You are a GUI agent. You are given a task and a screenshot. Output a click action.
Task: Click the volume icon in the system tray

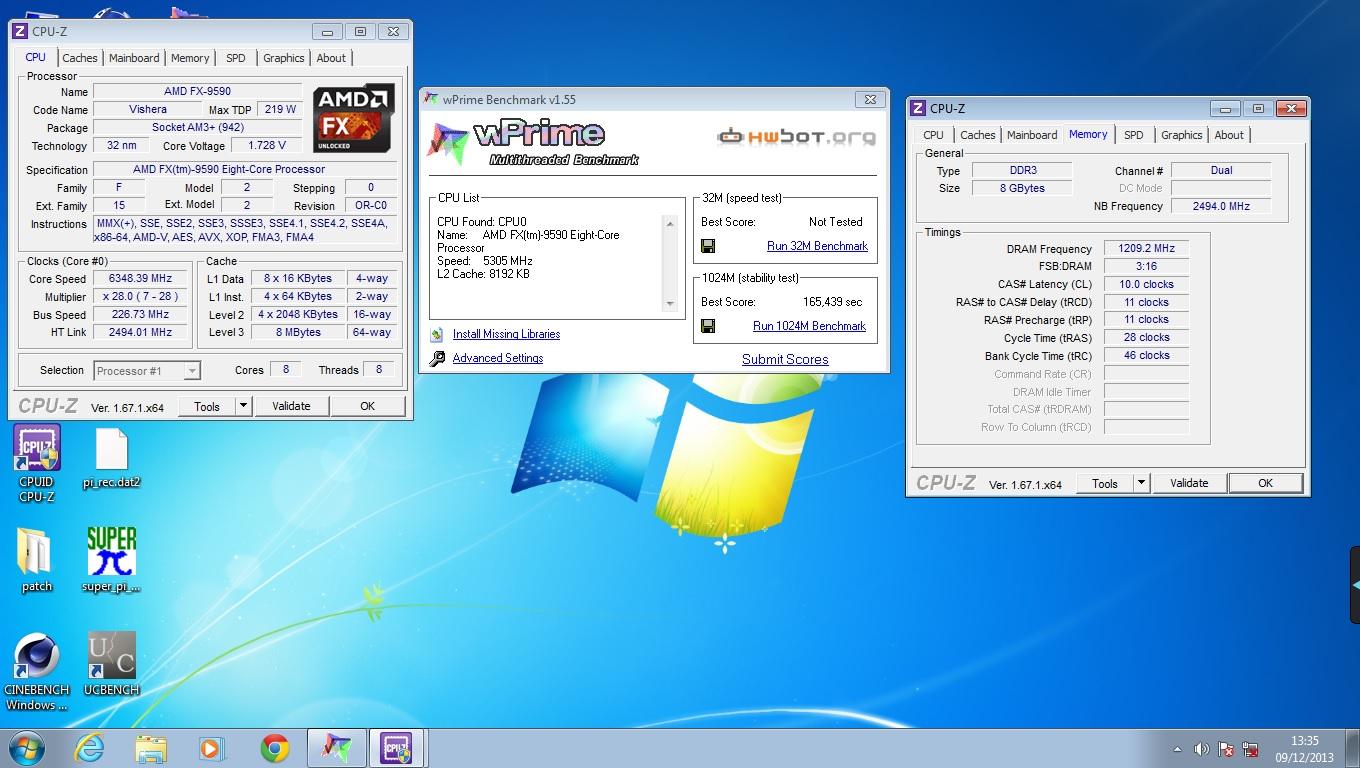(1201, 749)
